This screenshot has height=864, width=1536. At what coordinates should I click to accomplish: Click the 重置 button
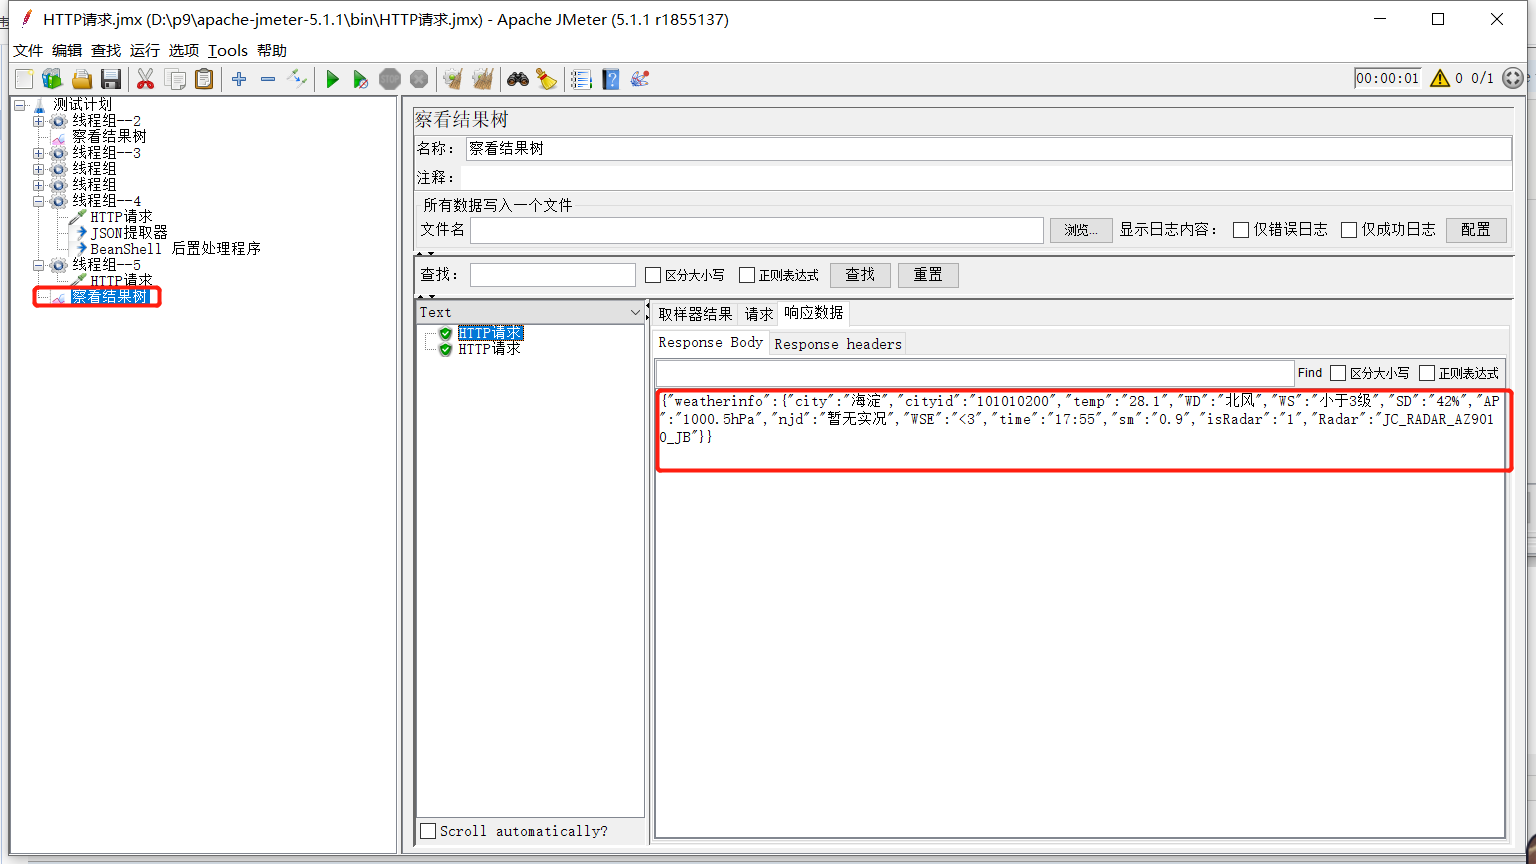pyautogui.click(x=928, y=275)
